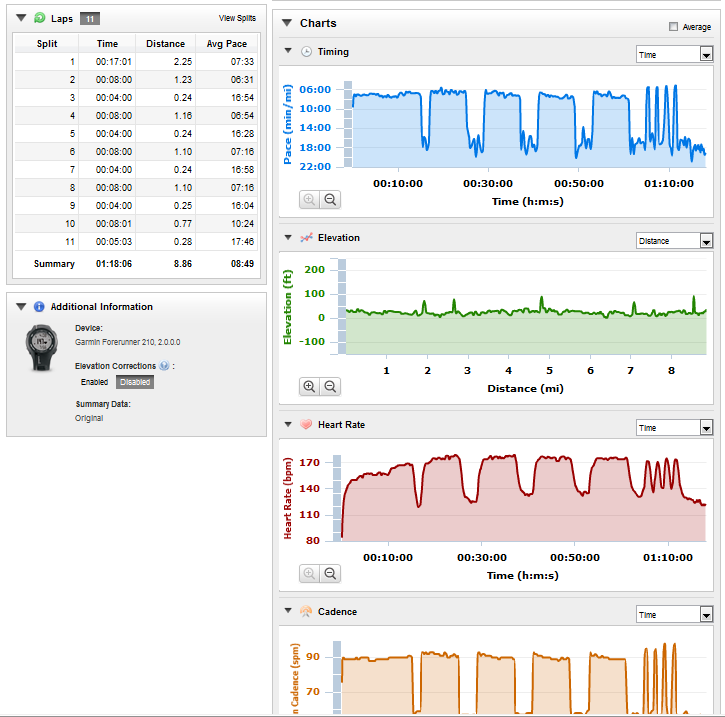Click the Avg Pace column header

pos(227,43)
